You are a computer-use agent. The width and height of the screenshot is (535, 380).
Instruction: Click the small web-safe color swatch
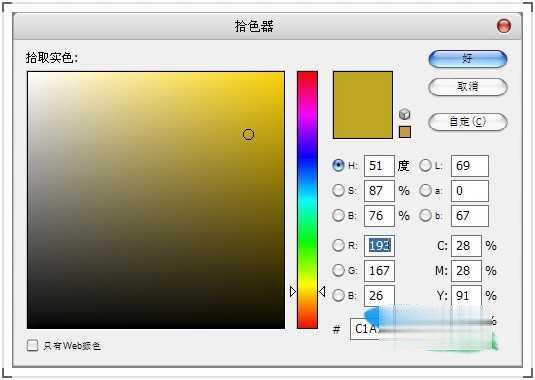(x=405, y=132)
